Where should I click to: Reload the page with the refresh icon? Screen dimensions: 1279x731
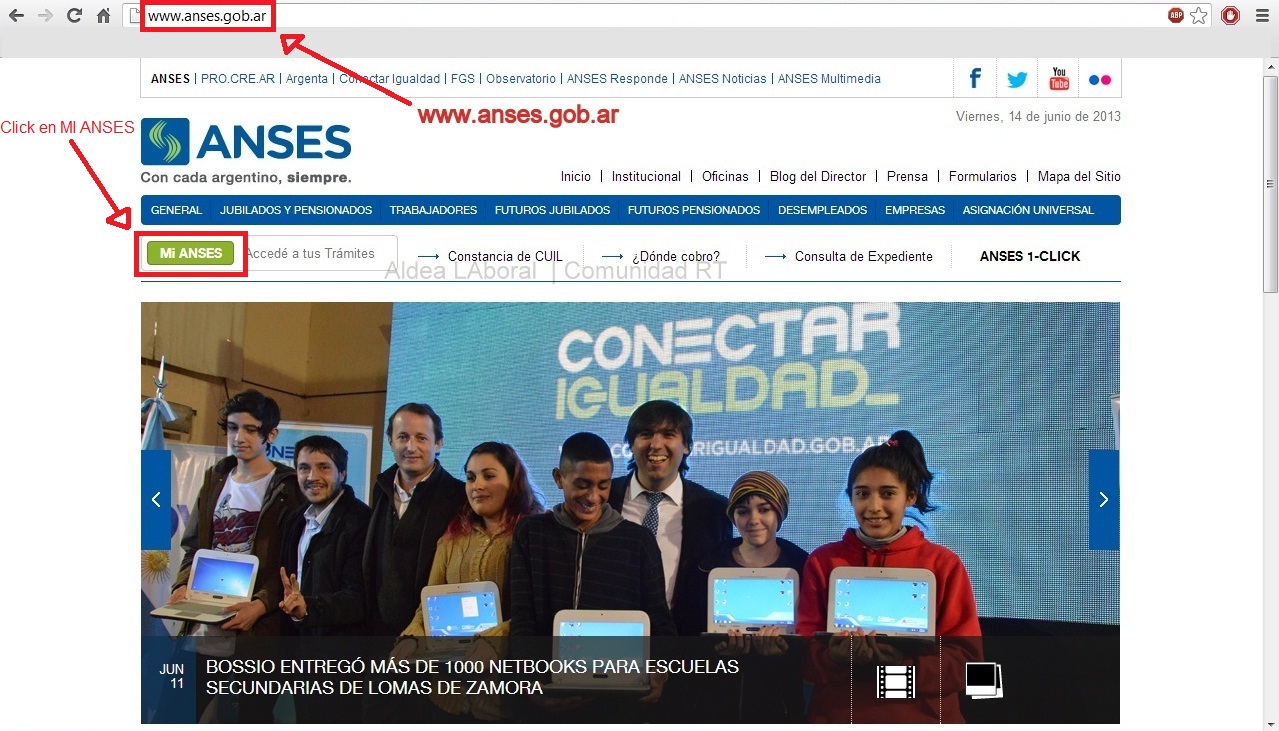coord(74,16)
